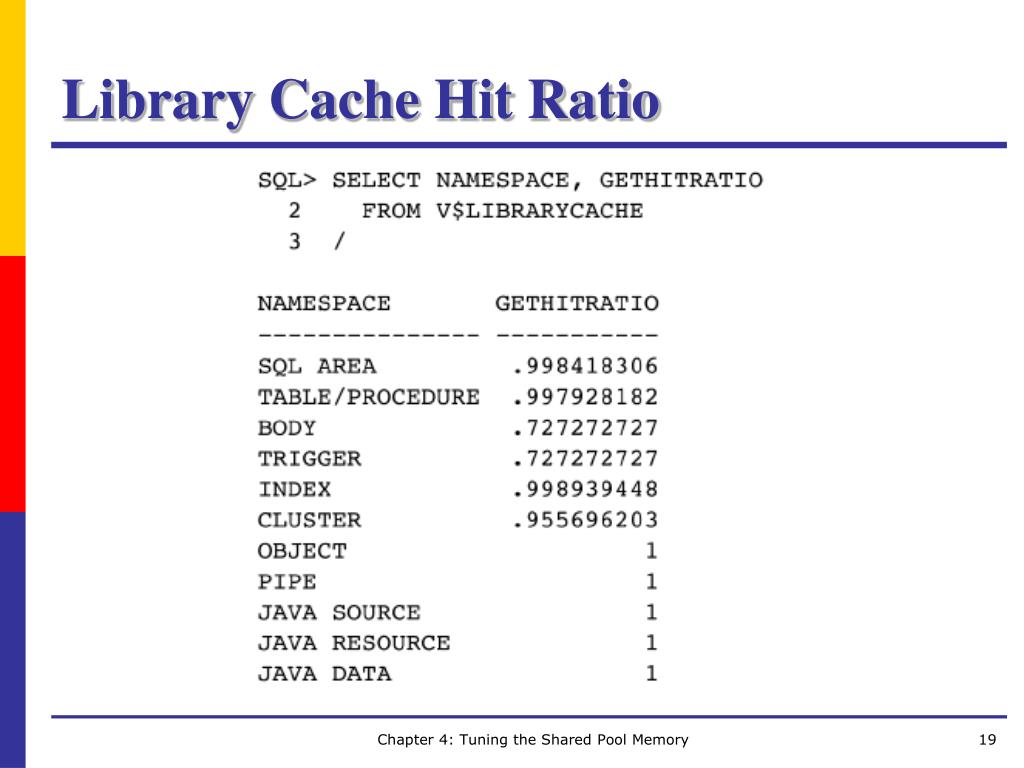Select the 'PIPE' namespace entry

(287, 583)
